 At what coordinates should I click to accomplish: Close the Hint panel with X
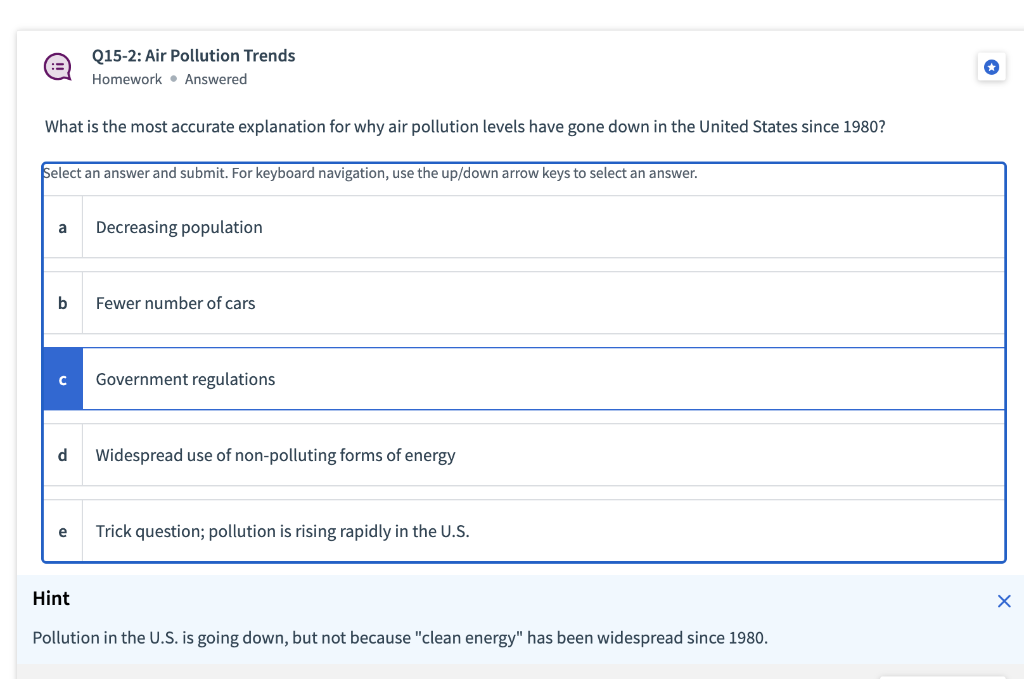[x=1004, y=601]
